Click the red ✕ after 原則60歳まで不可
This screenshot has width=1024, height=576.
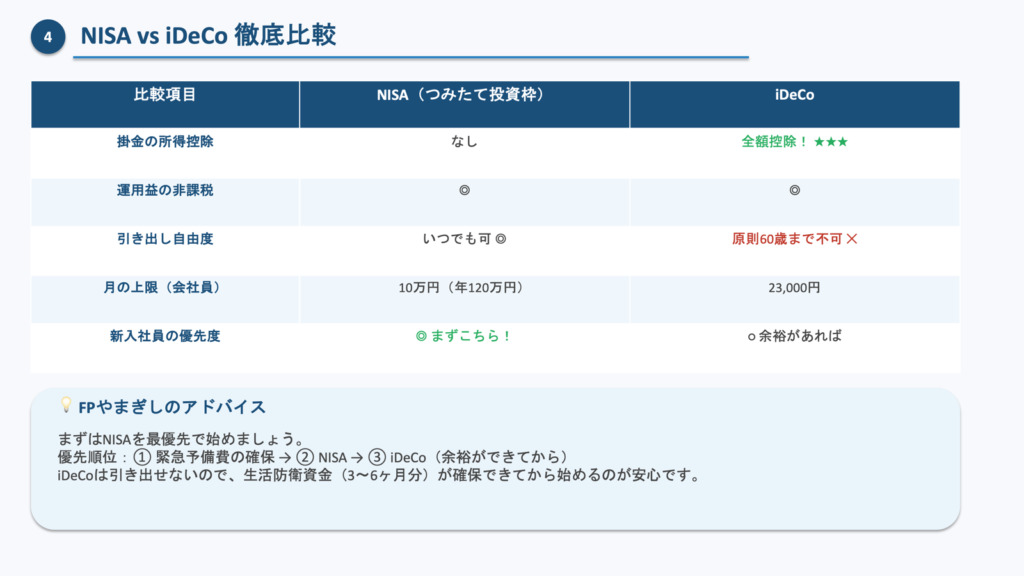[x=851, y=240]
